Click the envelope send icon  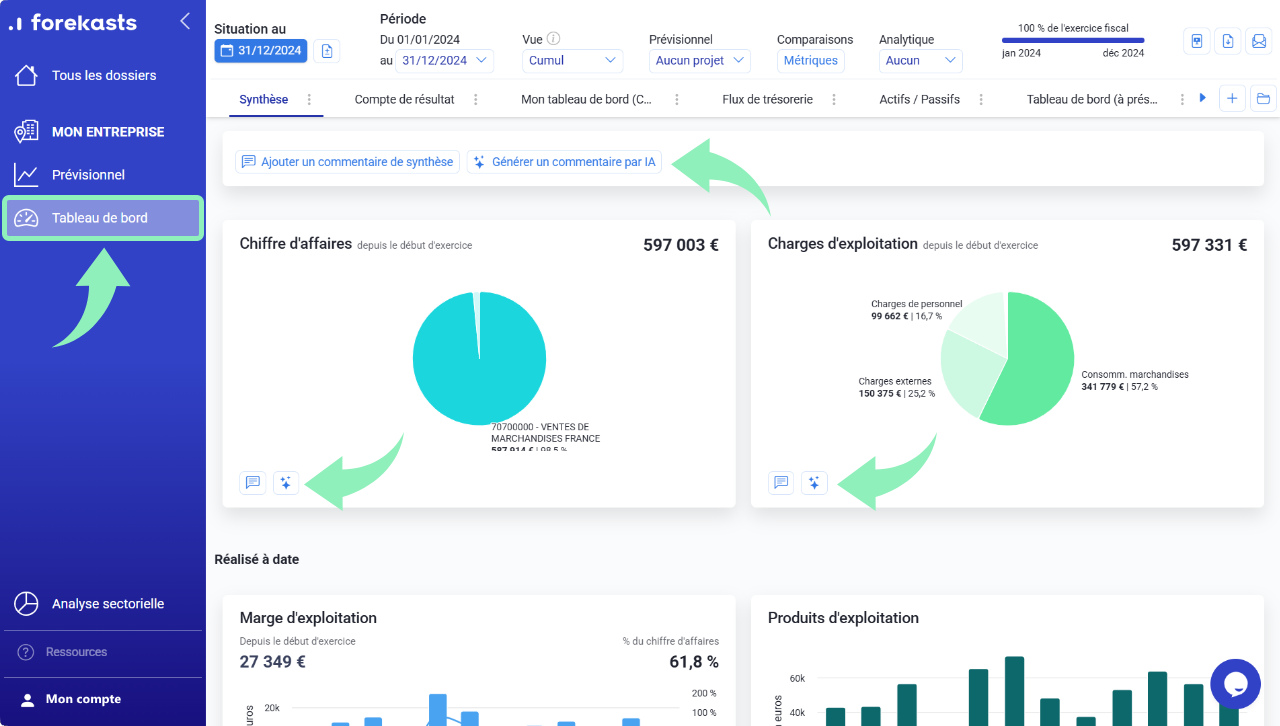click(x=1258, y=41)
